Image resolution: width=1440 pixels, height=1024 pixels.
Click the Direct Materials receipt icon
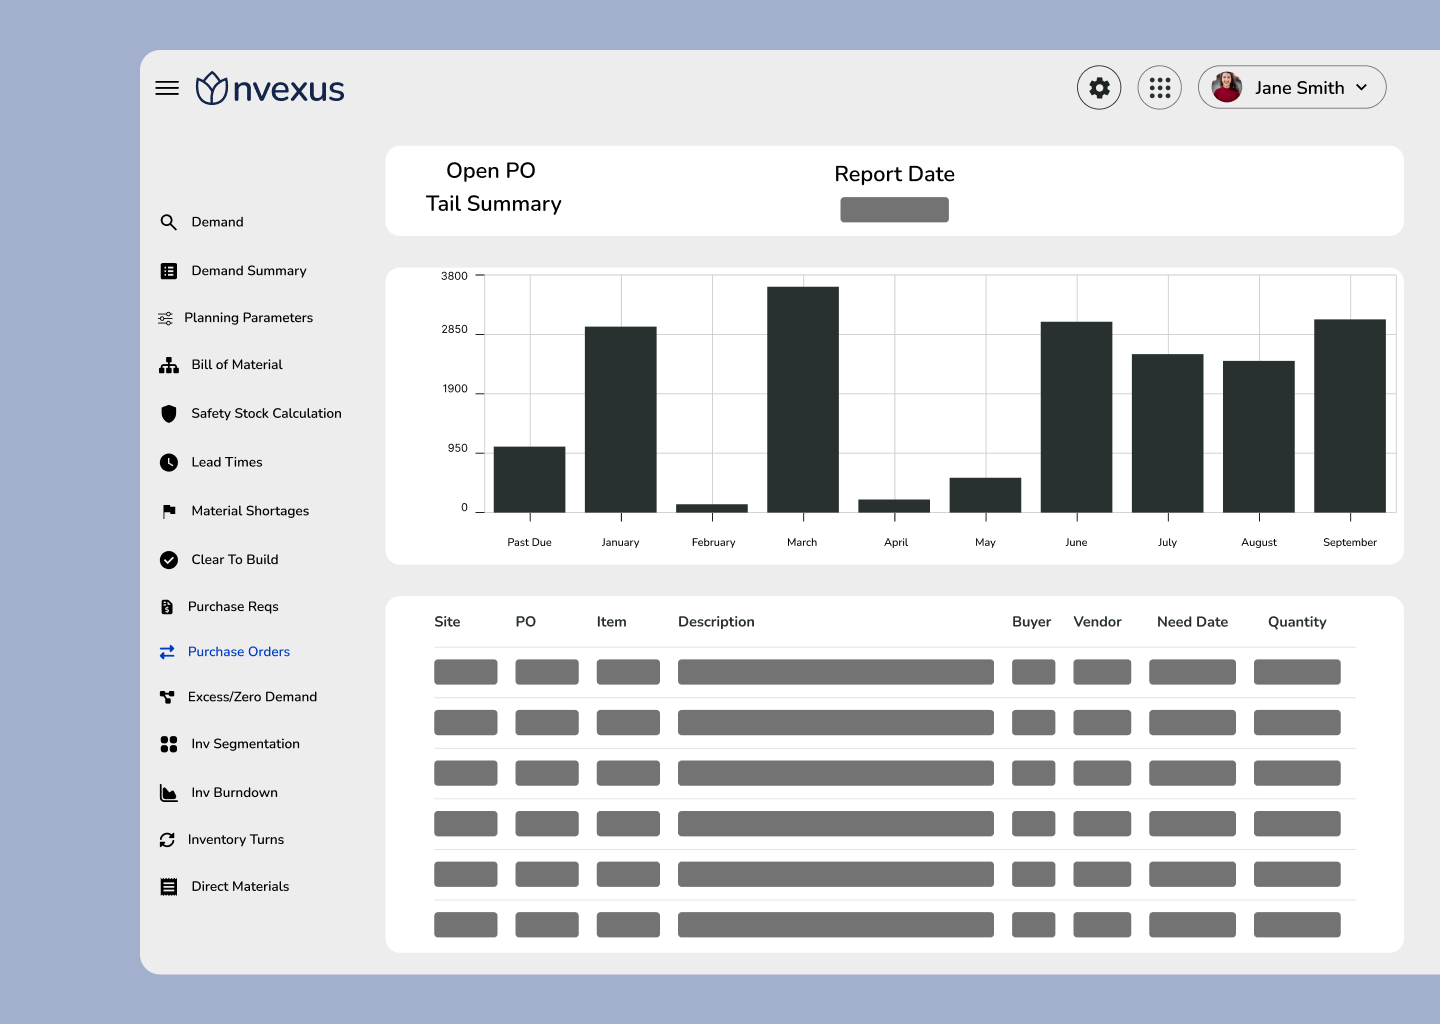click(x=168, y=887)
